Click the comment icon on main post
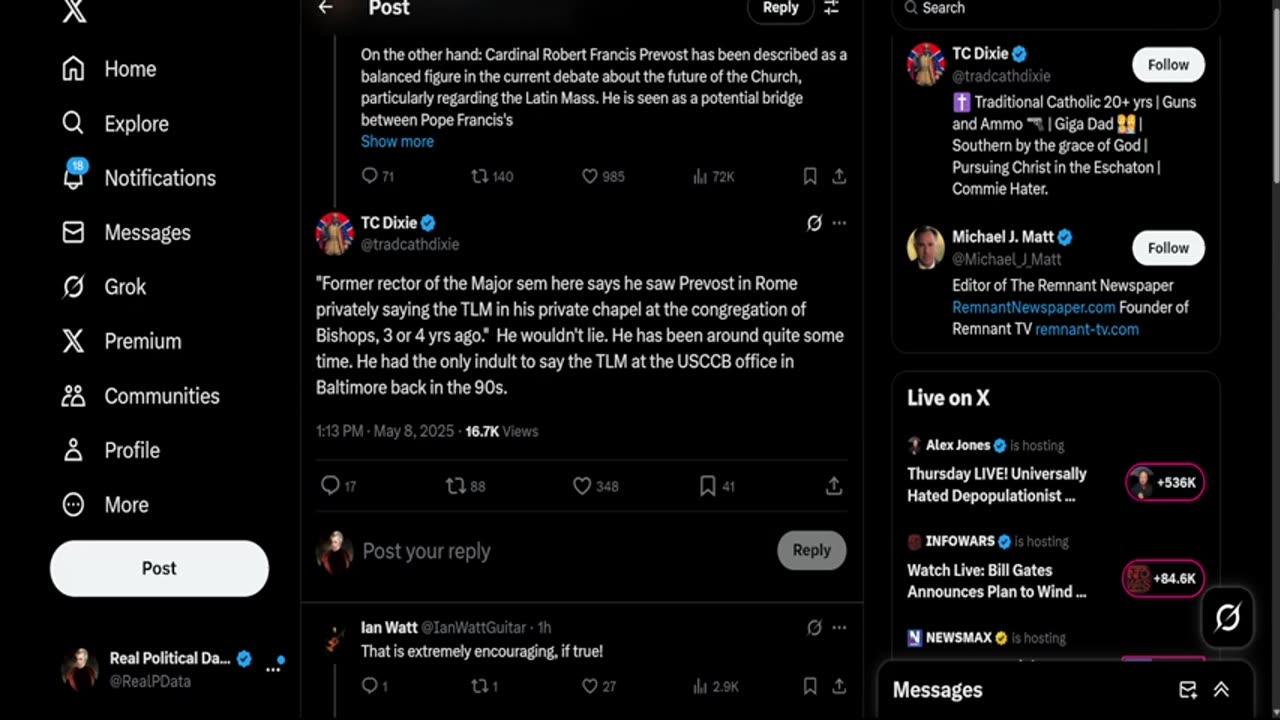The image size is (1280, 720). coord(330,486)
